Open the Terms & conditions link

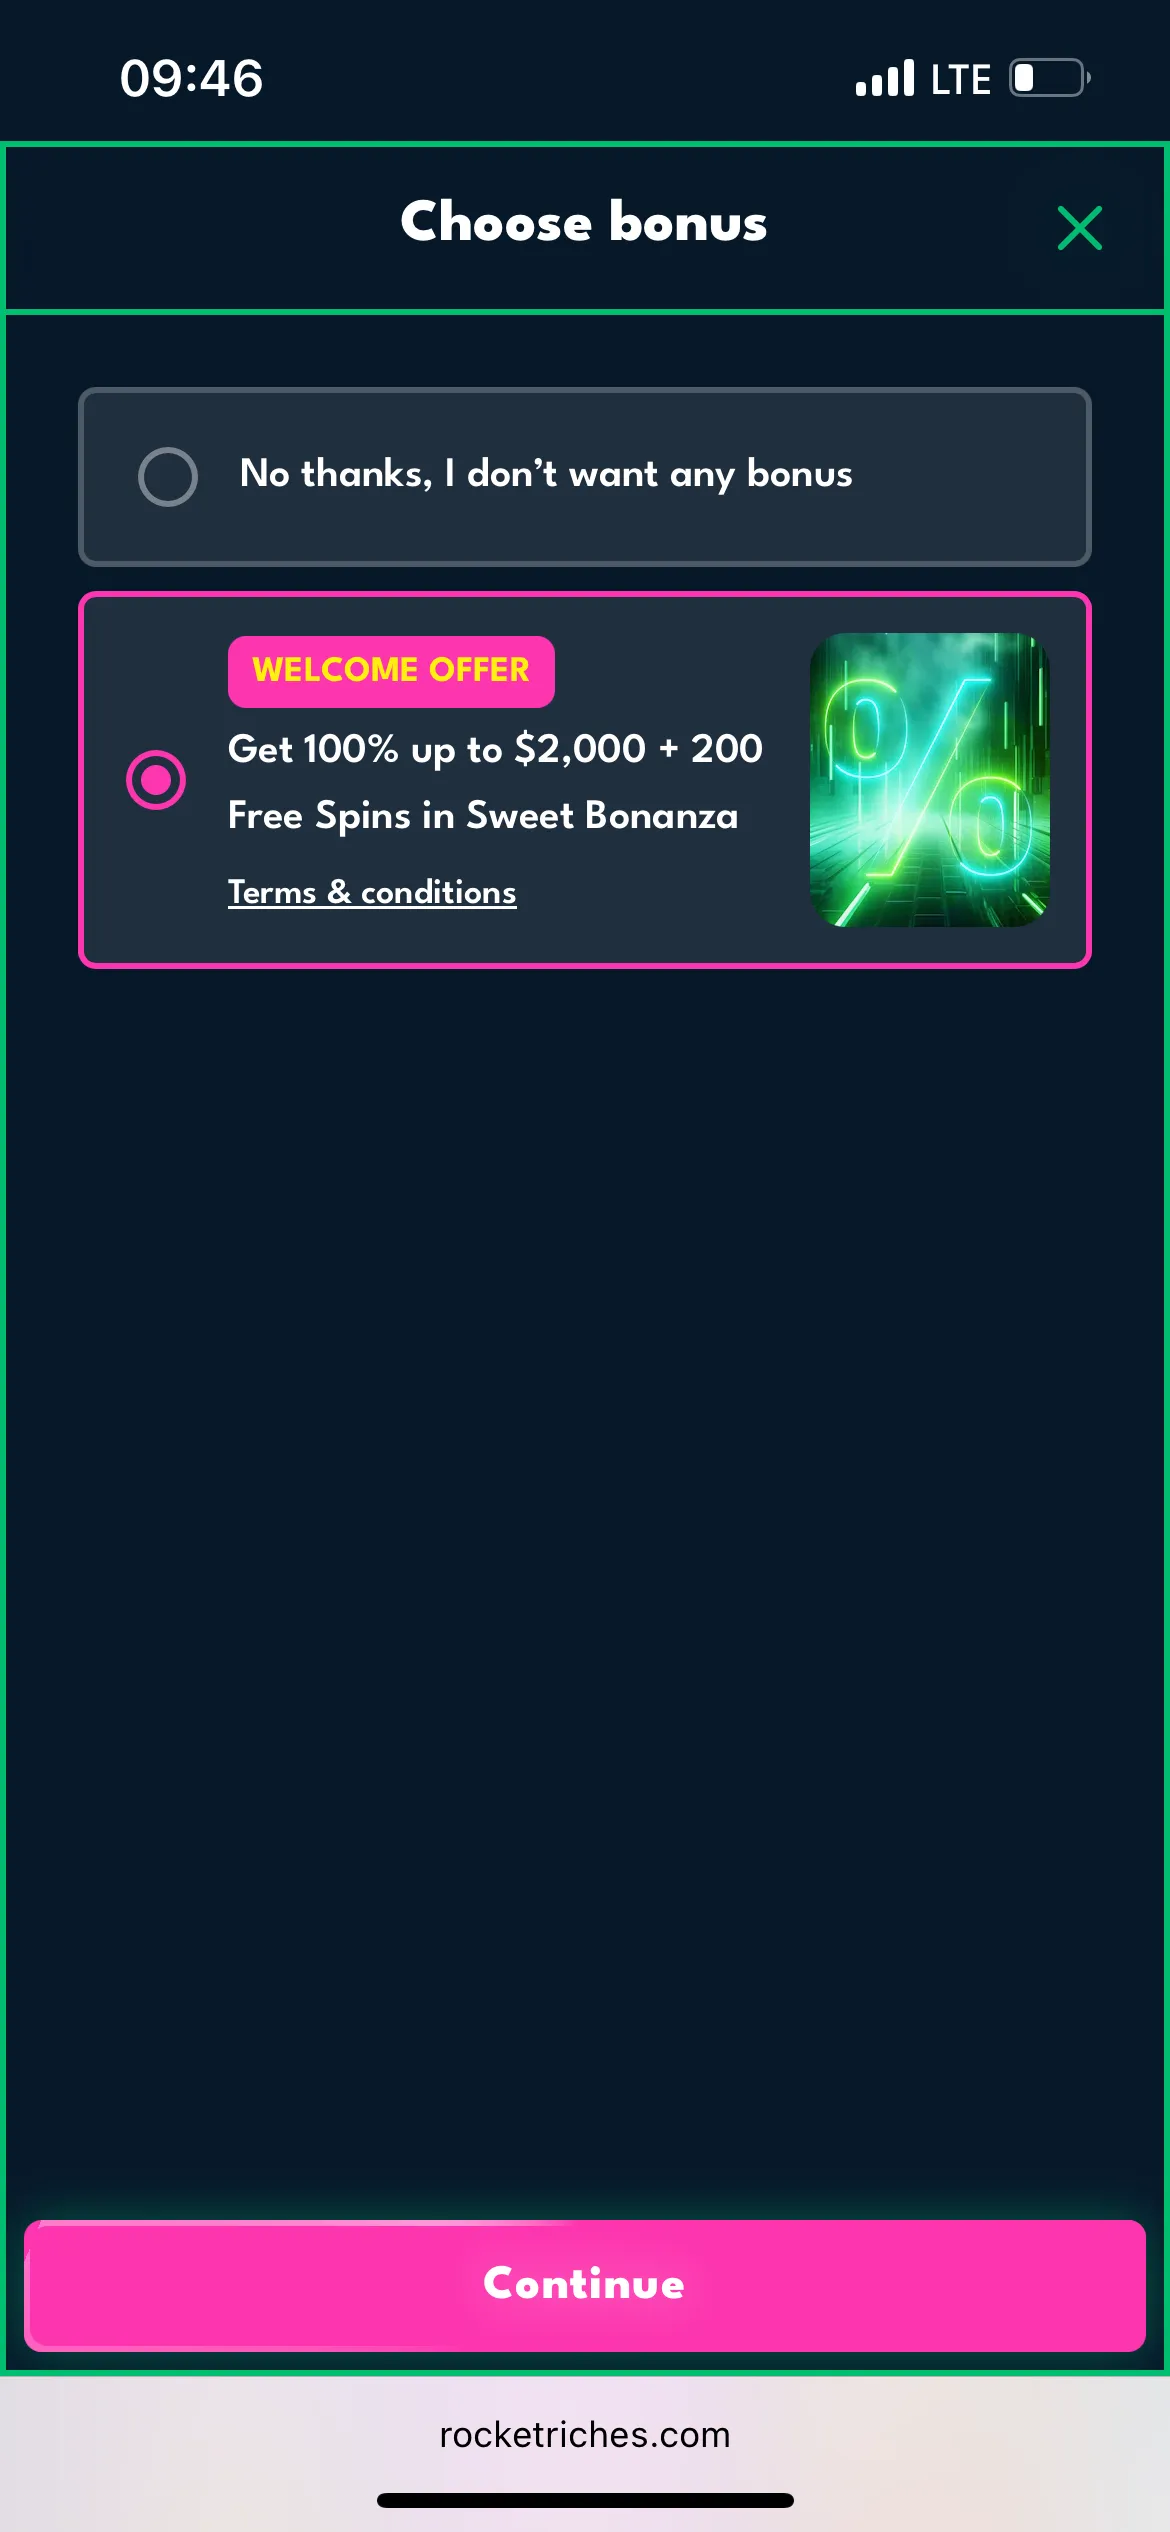pos(372,892)
